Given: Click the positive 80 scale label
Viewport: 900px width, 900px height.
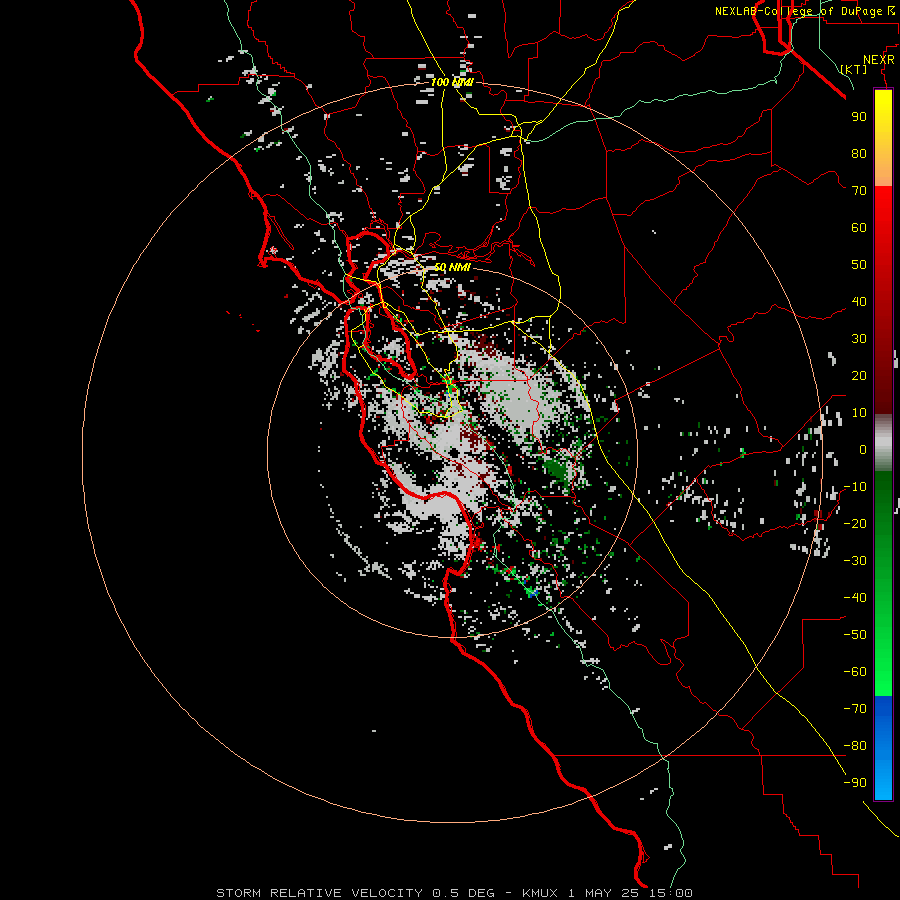Looking at the screenshot, I should click(859, 153).
